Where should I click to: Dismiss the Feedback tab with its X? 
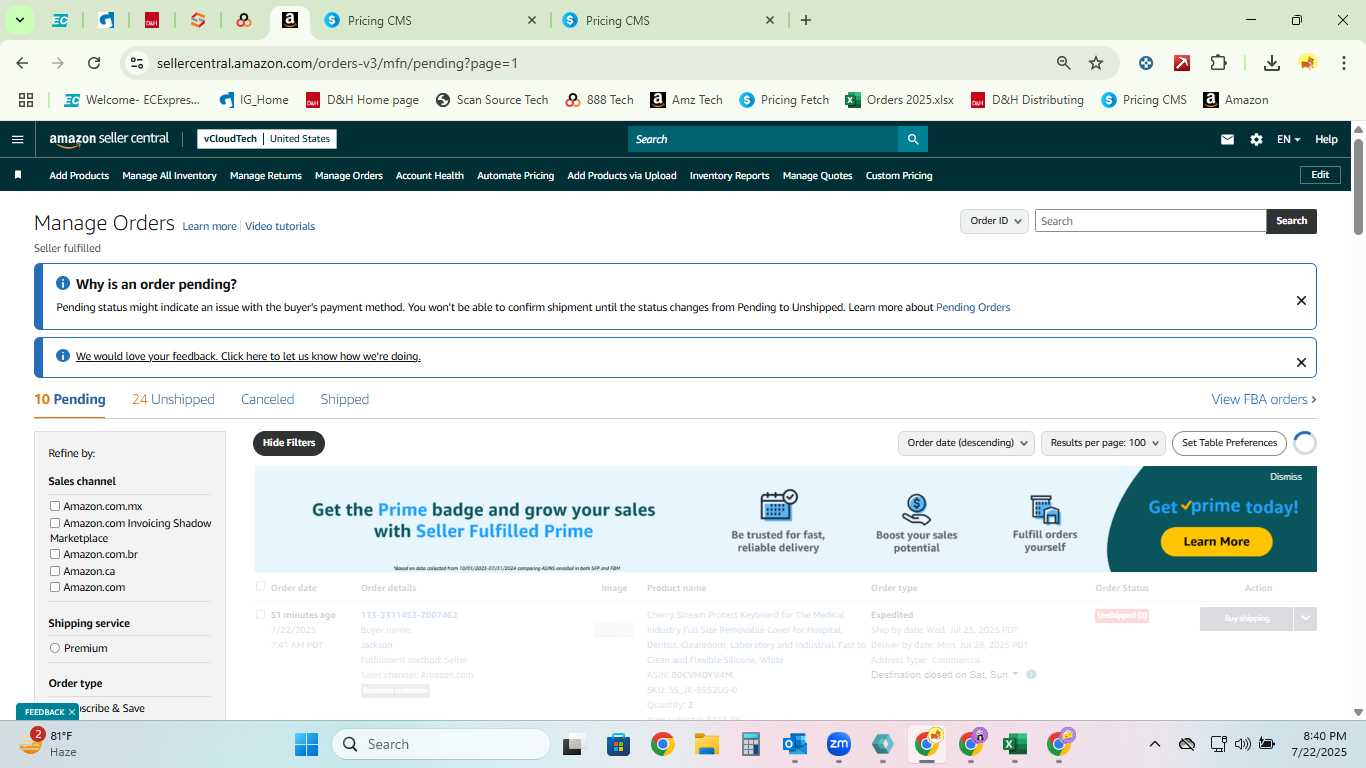point(72,712)
